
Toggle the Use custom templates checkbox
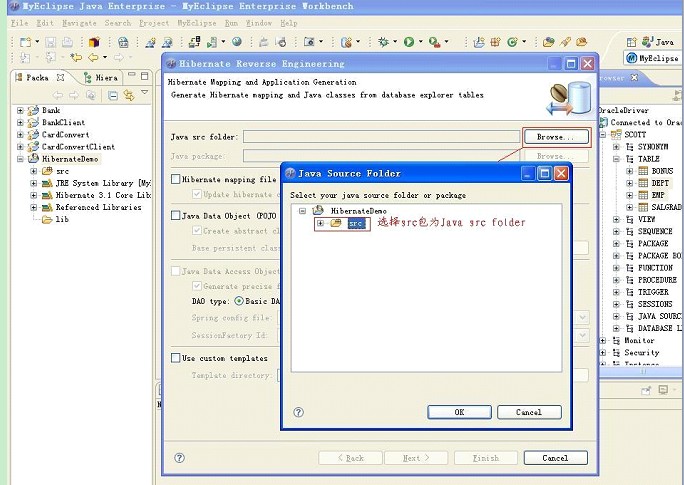coord(175,358)
